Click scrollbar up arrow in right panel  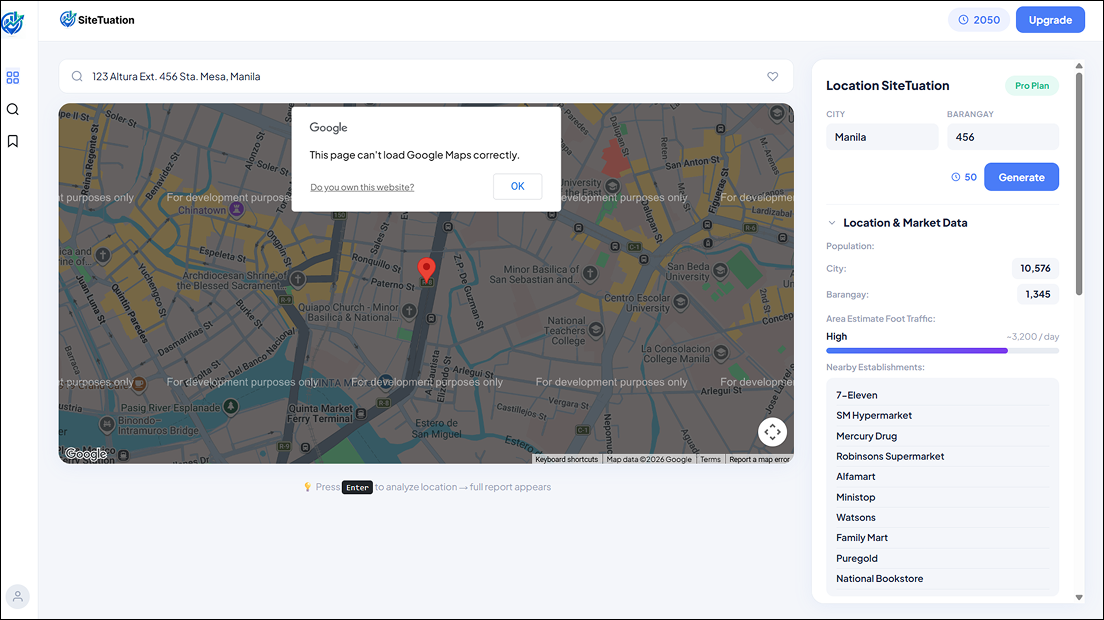[1079, 66]
